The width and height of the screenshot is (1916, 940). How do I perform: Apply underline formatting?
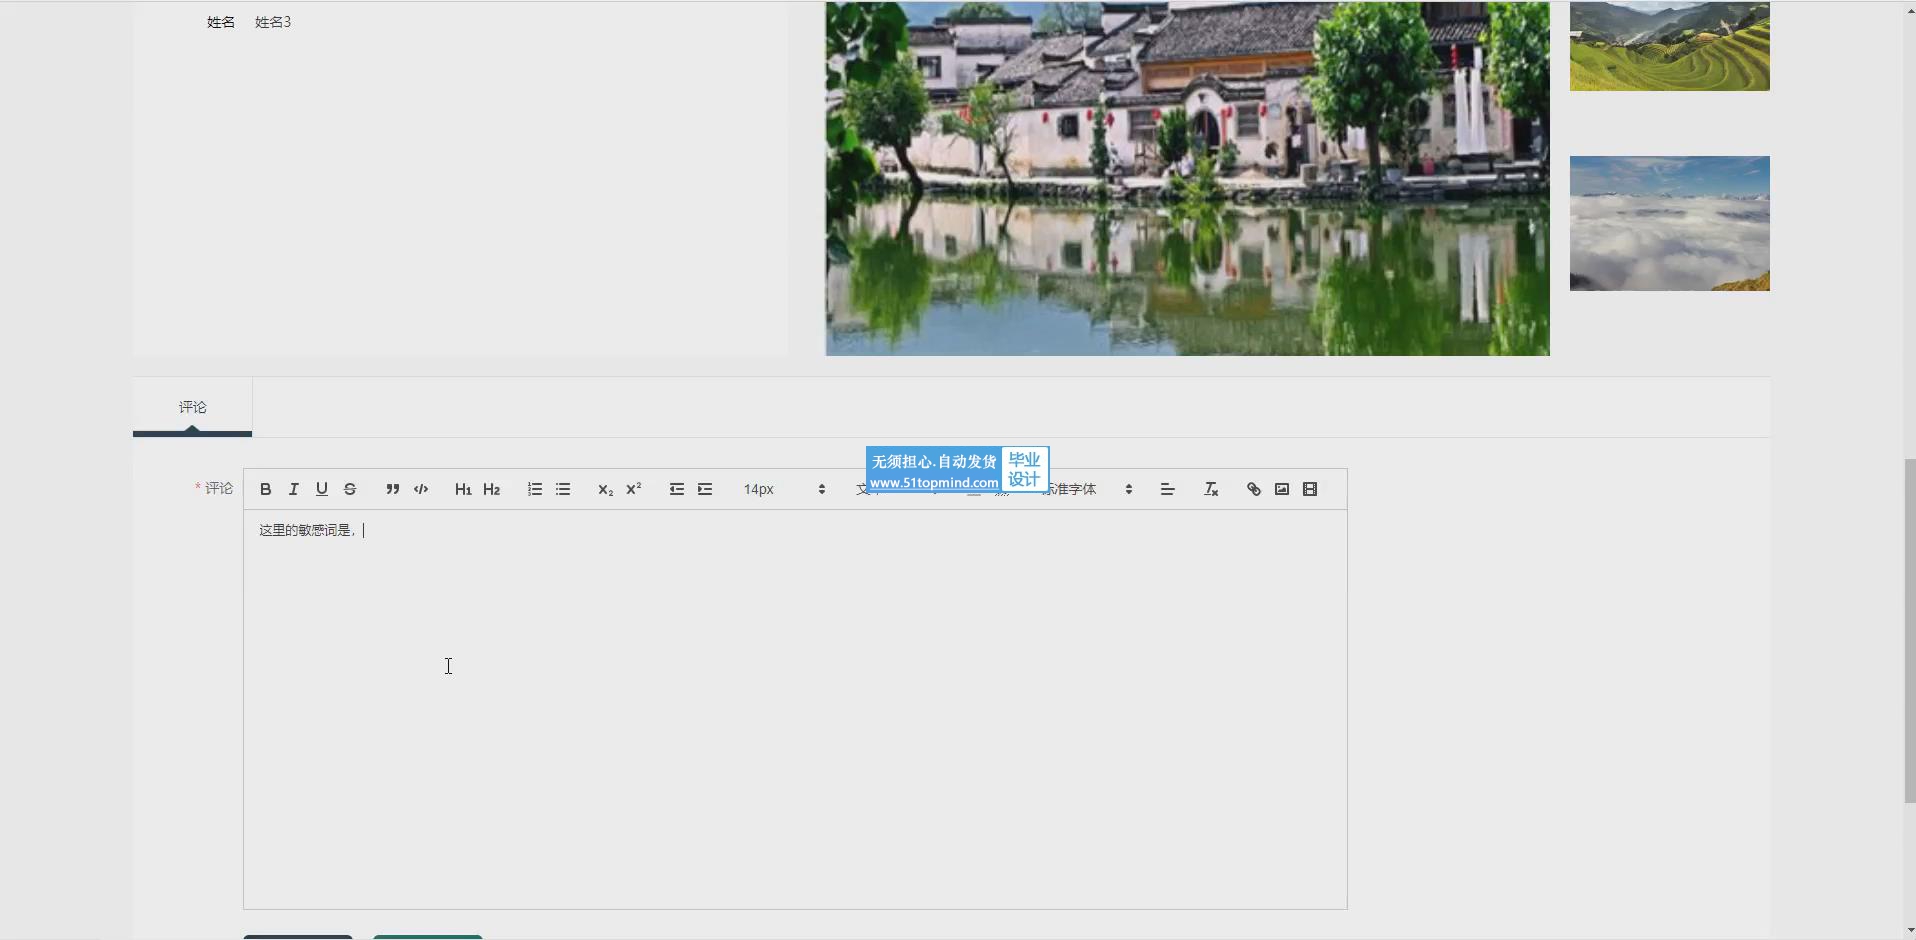tap(322, 489)
